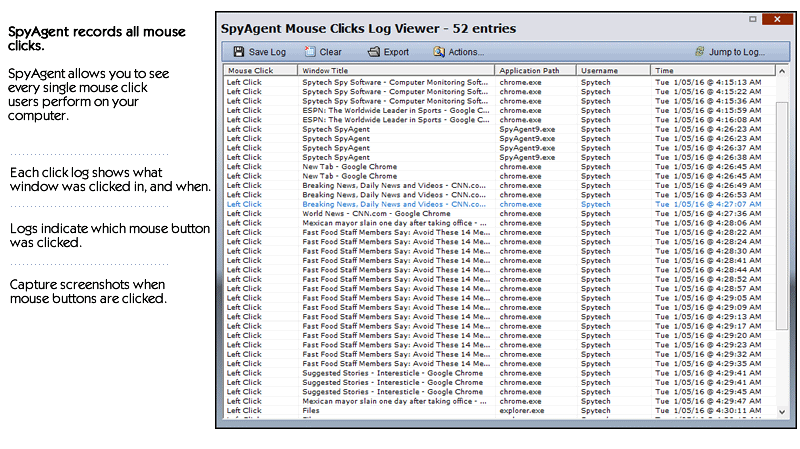Viewport: 800px width, 449px height.
Task: Sort by Window Title column header
Action: pos(396,70)
